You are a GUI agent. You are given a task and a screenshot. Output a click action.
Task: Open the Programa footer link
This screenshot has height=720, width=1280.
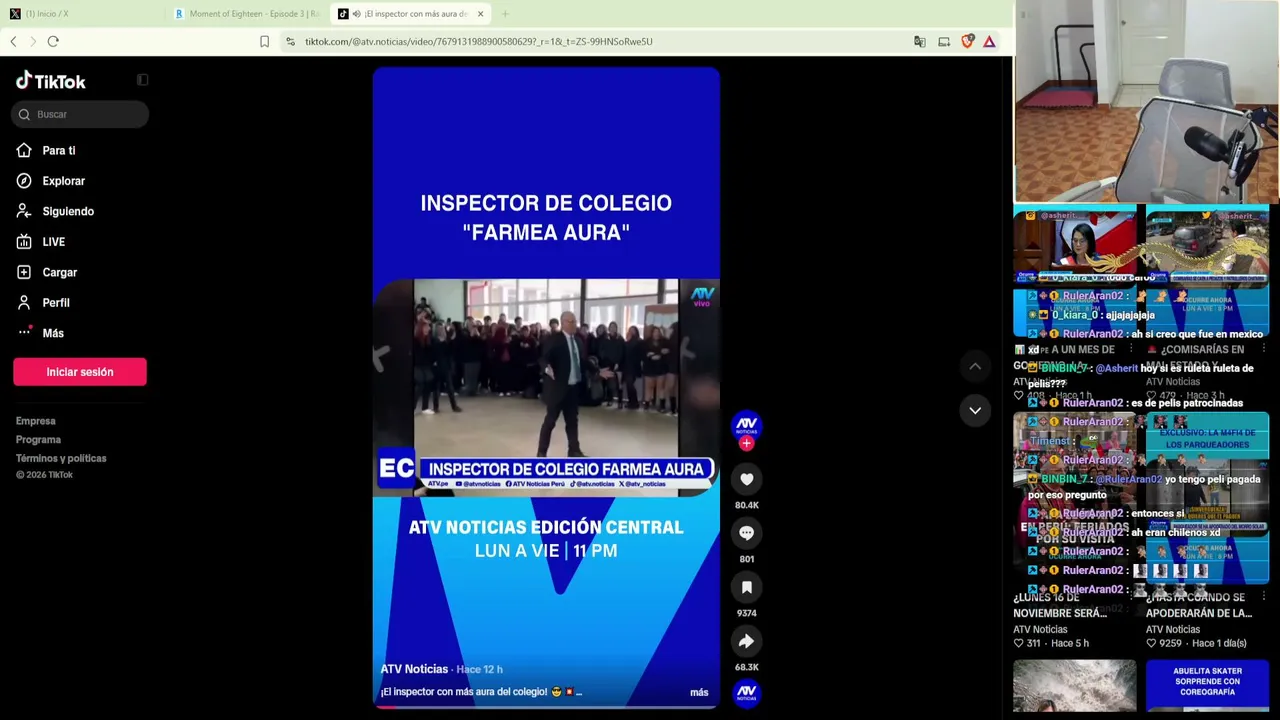[38, 440]
